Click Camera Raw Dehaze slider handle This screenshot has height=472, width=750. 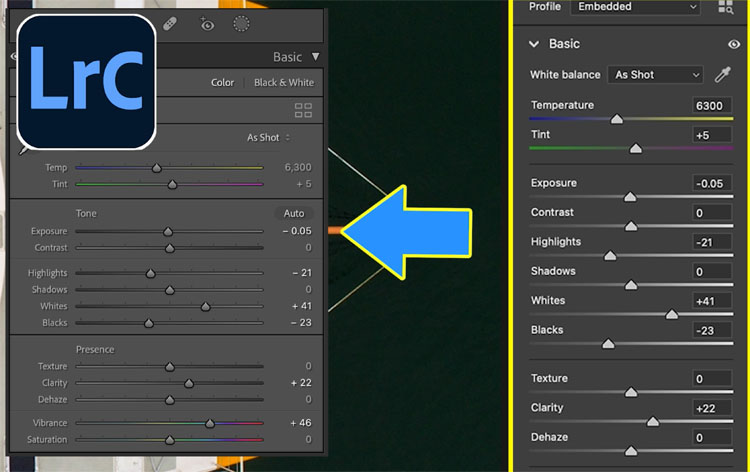click(631, 451)
